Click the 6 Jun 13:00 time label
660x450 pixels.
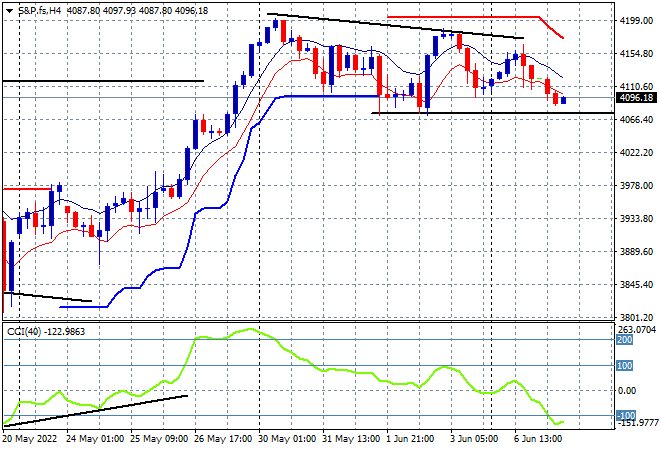(x=538, y=439)
